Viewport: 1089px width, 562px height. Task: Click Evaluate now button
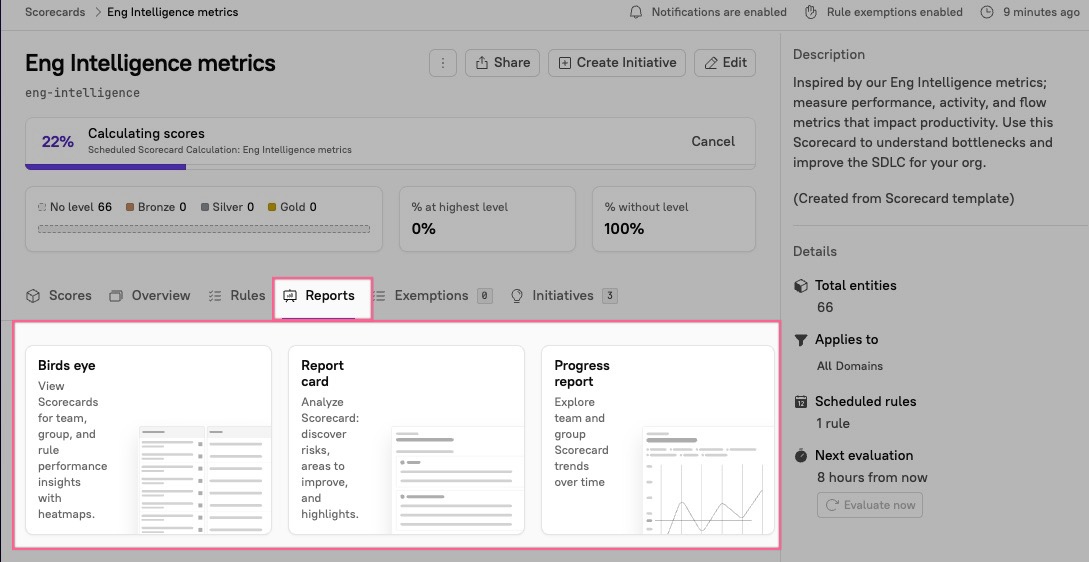pyautogui.click(x=870, y=505)
